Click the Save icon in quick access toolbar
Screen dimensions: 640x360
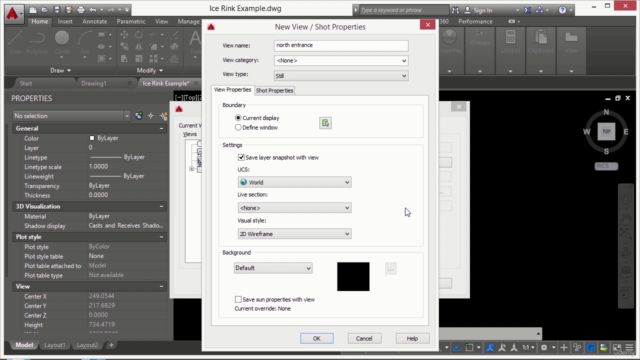[57, 10]
